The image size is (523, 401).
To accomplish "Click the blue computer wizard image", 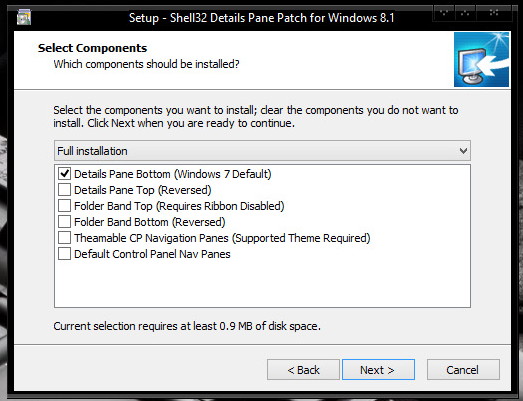I will pos(481,59).
